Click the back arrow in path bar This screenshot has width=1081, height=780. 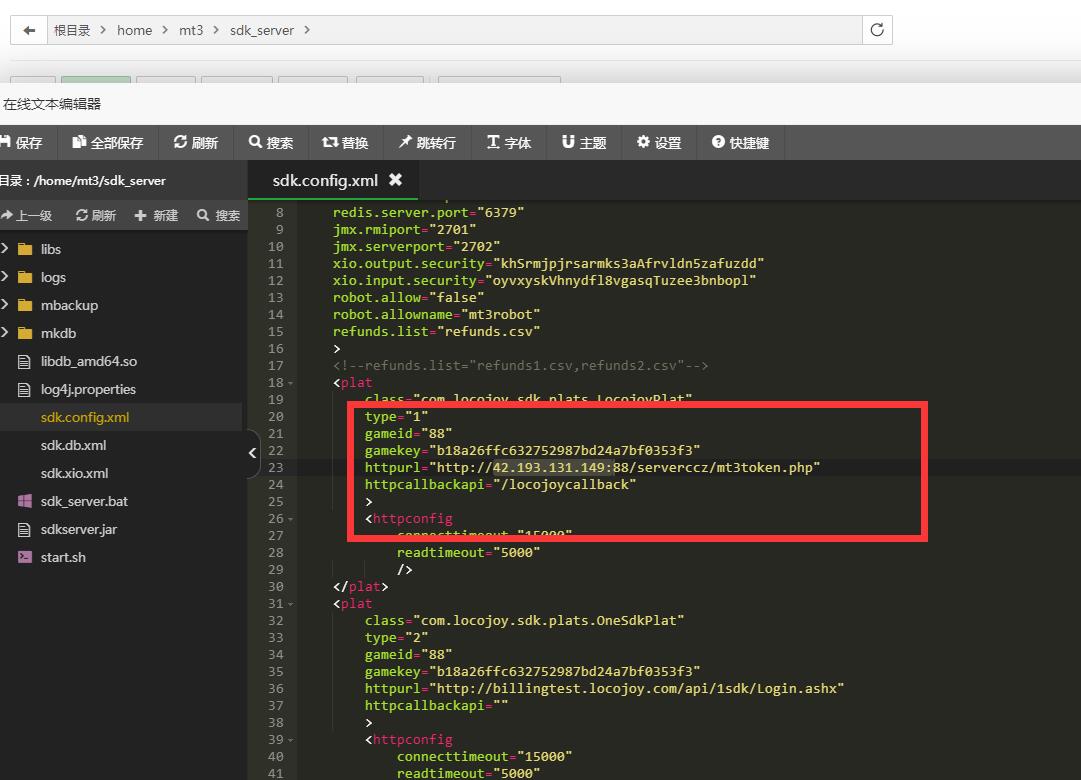(29, 30)
